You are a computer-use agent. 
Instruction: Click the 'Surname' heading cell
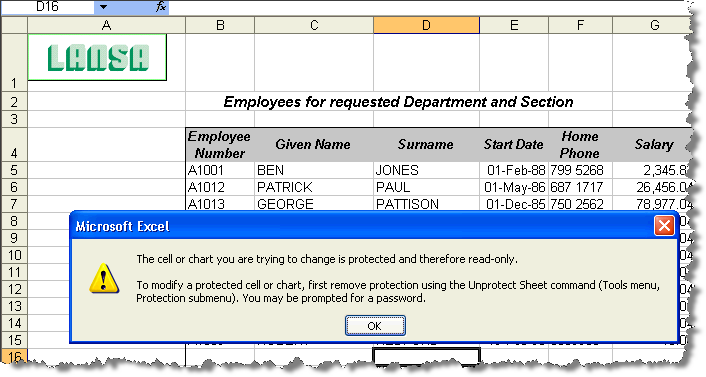[426, 145]
